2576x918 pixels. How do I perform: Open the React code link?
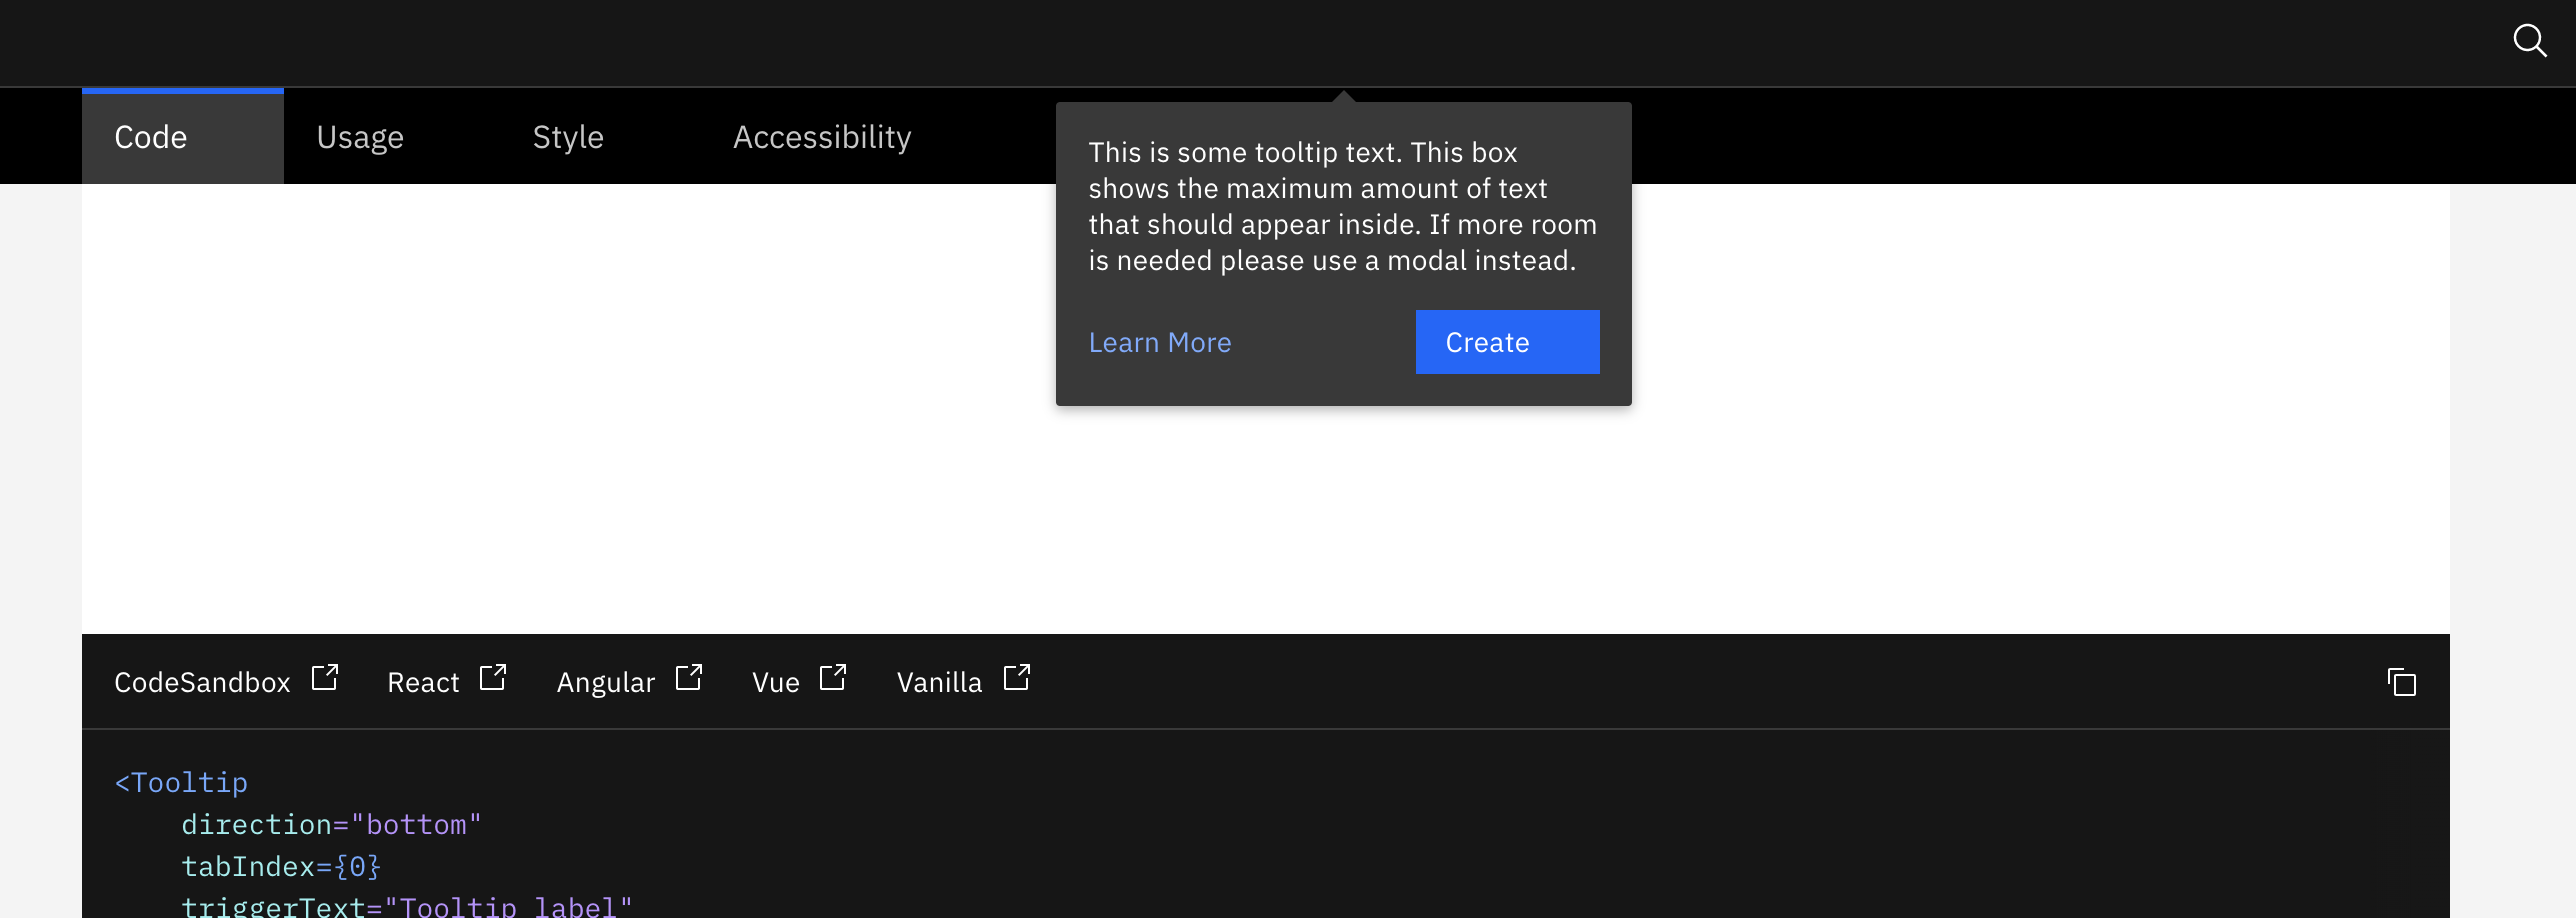(x=423, y=682)
